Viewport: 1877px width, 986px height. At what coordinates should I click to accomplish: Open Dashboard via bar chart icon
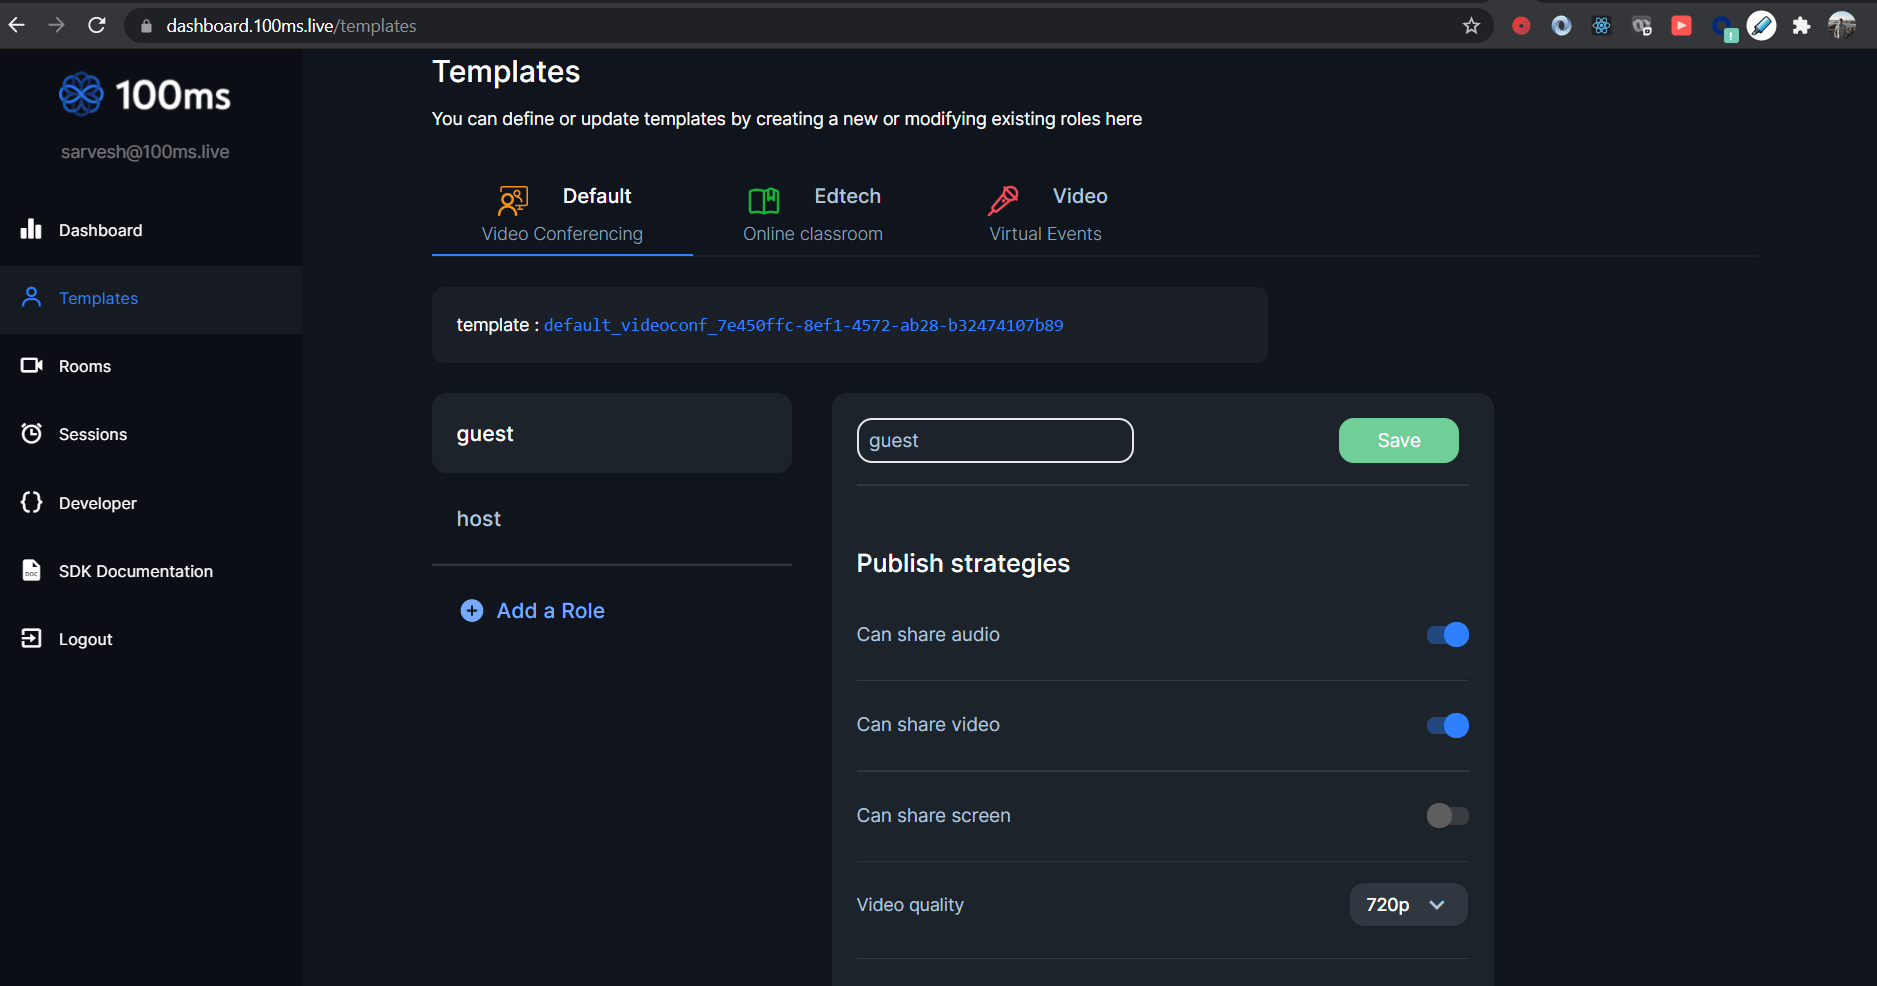31,230
